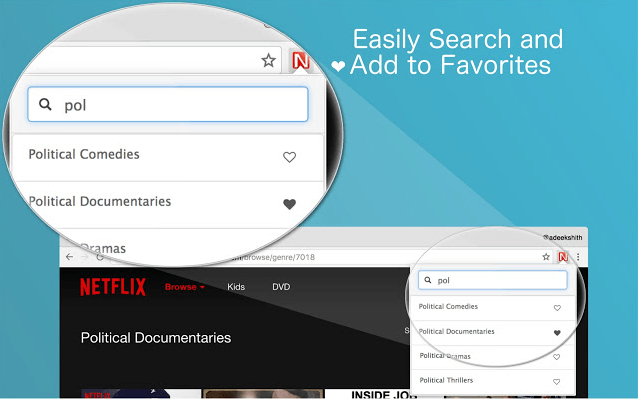Expand the Browse dropdown on Netflix
The width and height of the screenshot is (639, 401).
pyautogui.click(x=184, y=287)
